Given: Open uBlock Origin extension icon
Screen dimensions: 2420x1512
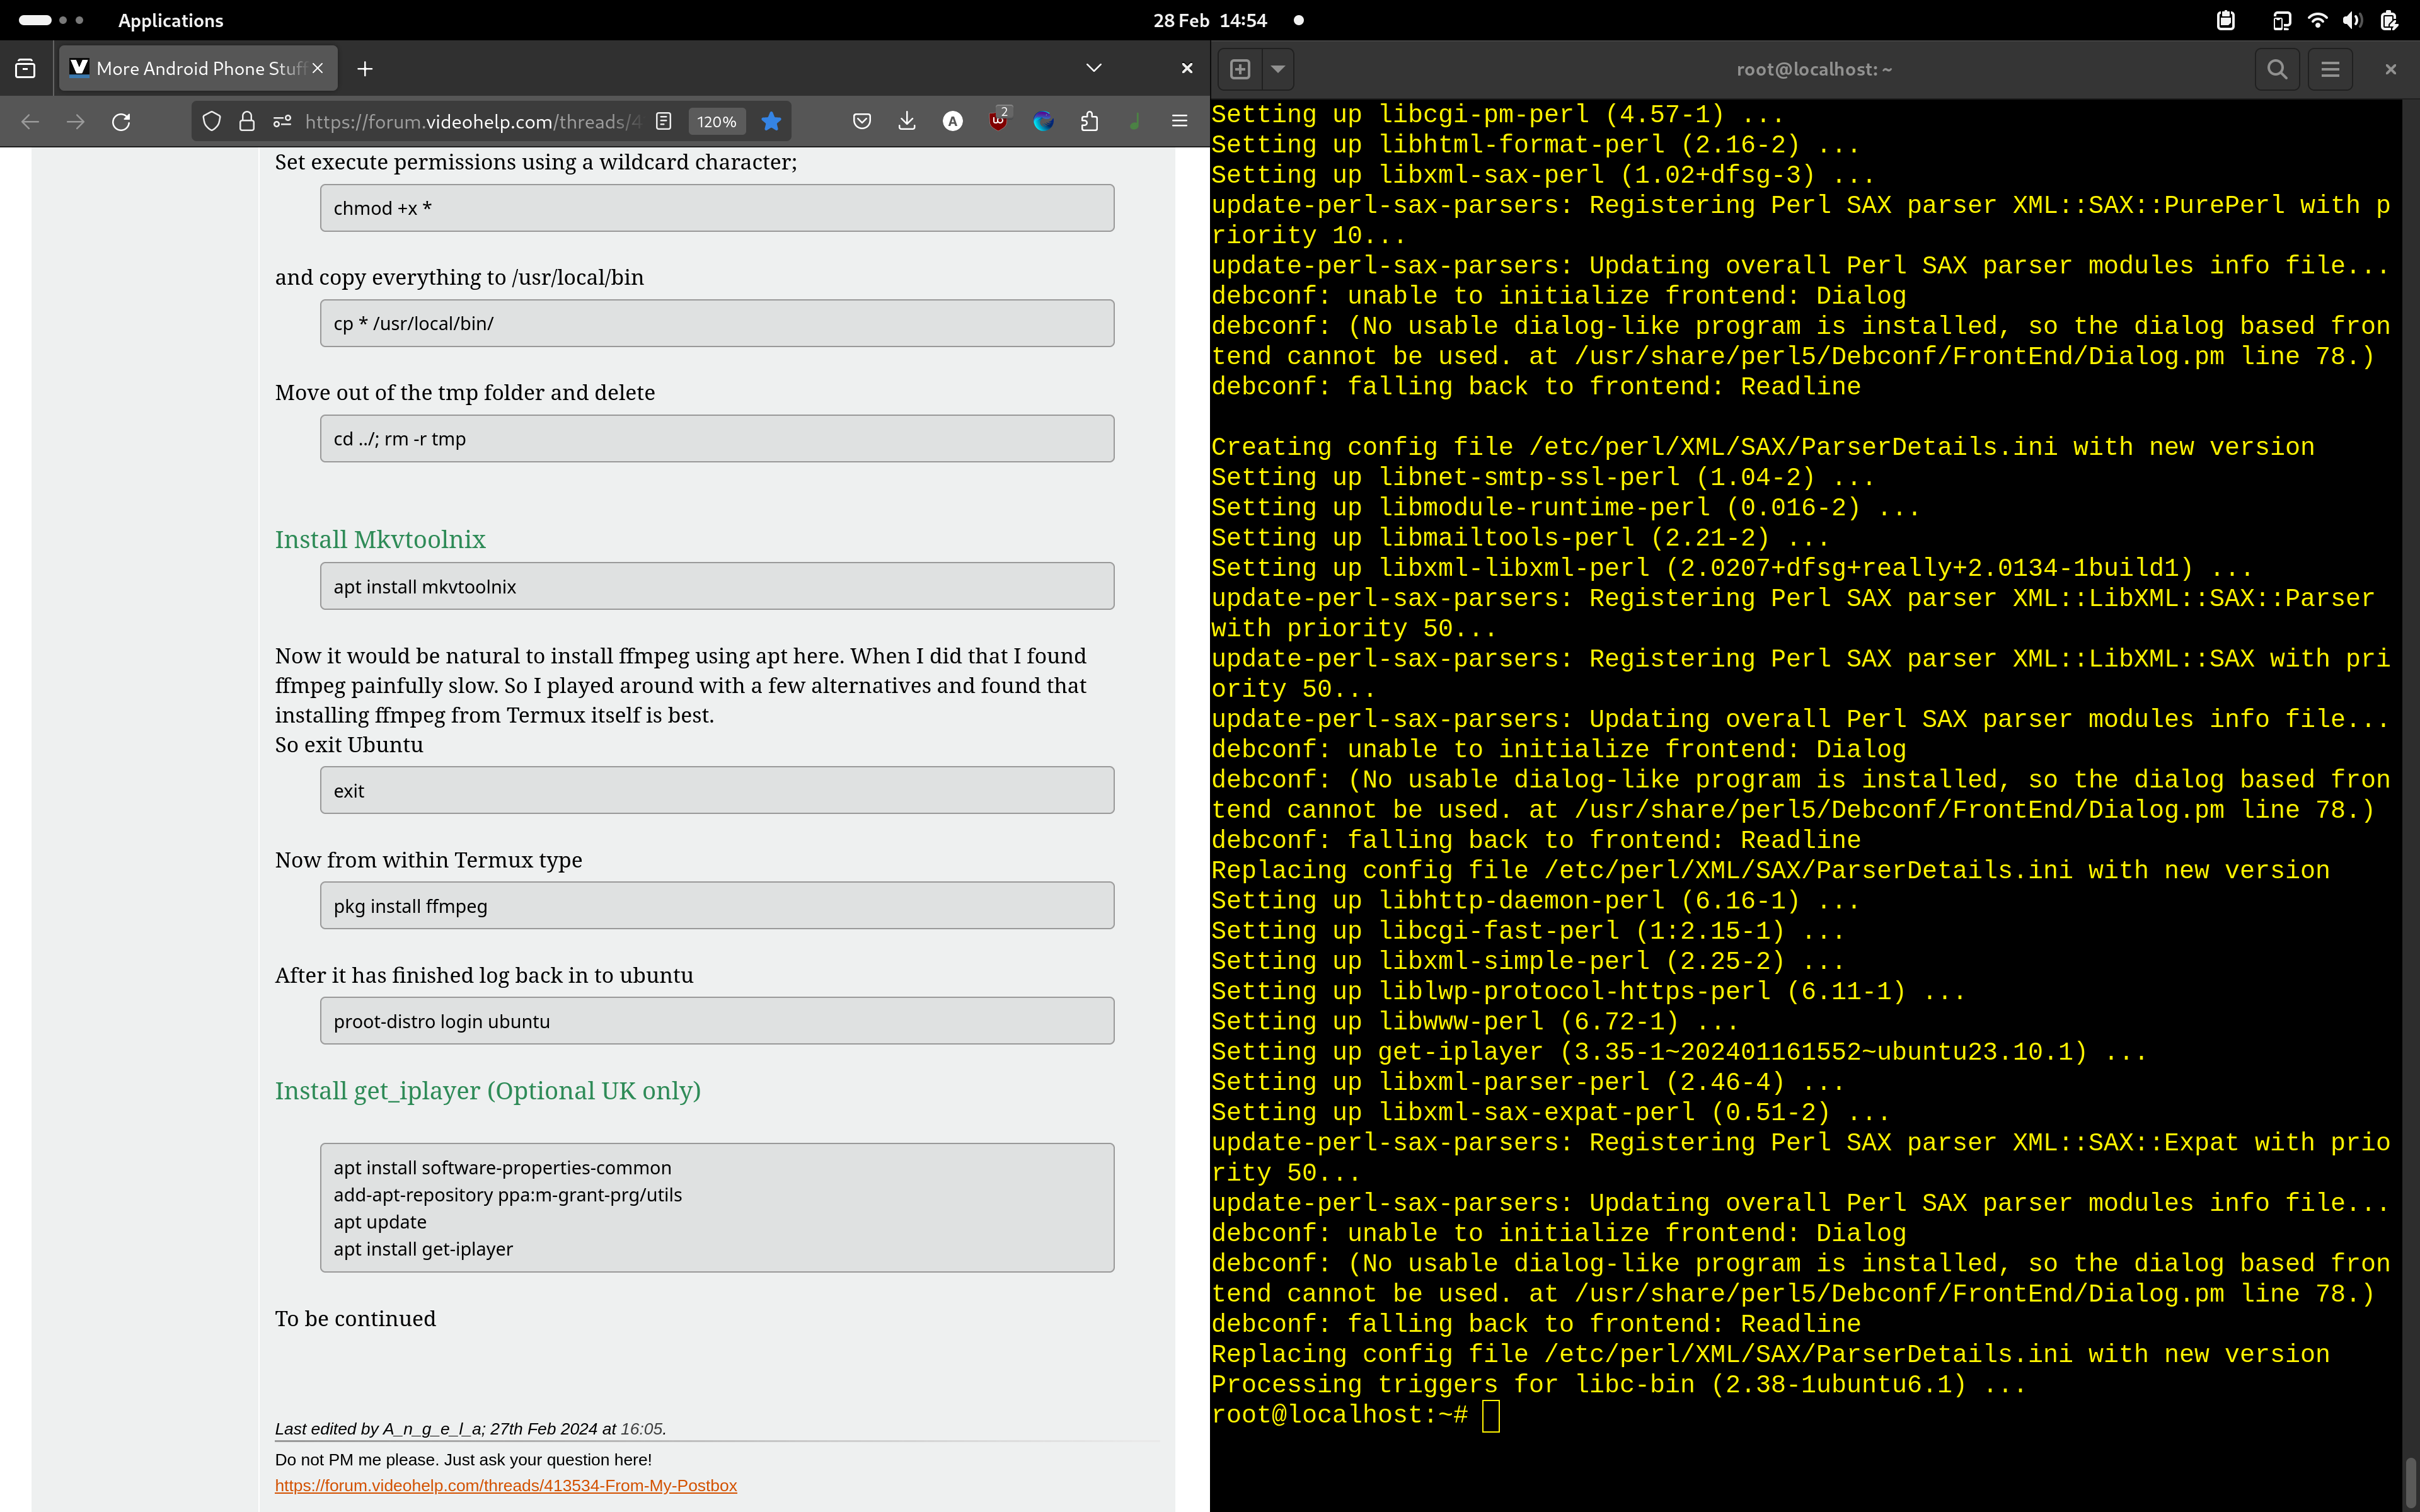Looking at the screenshot, I should click(998, 122).
